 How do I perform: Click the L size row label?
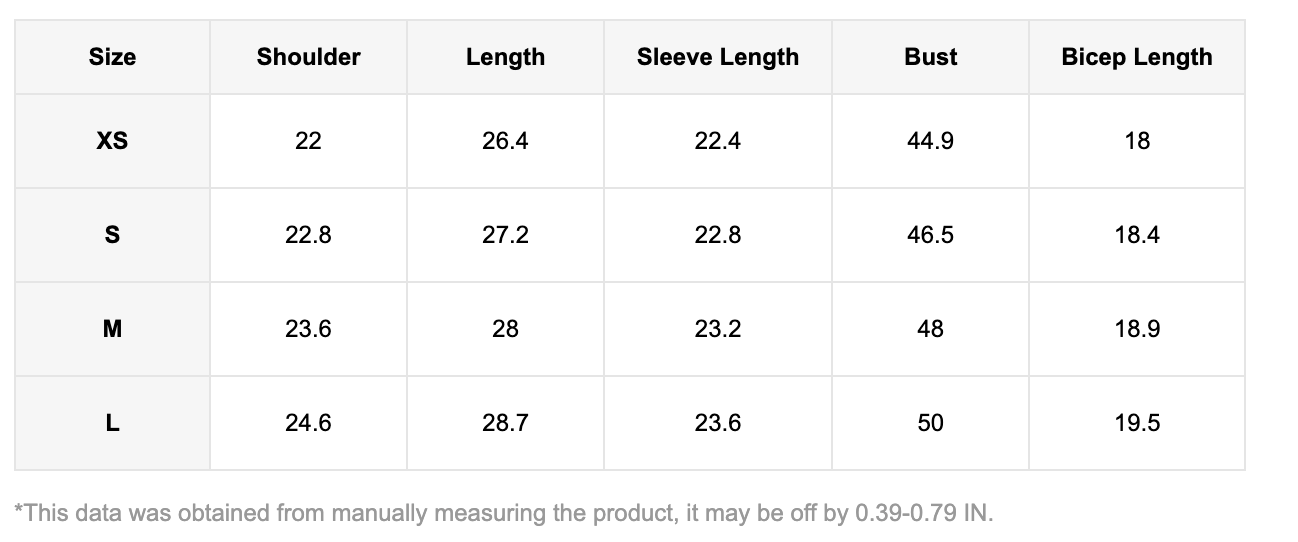[x=112, y=423]
